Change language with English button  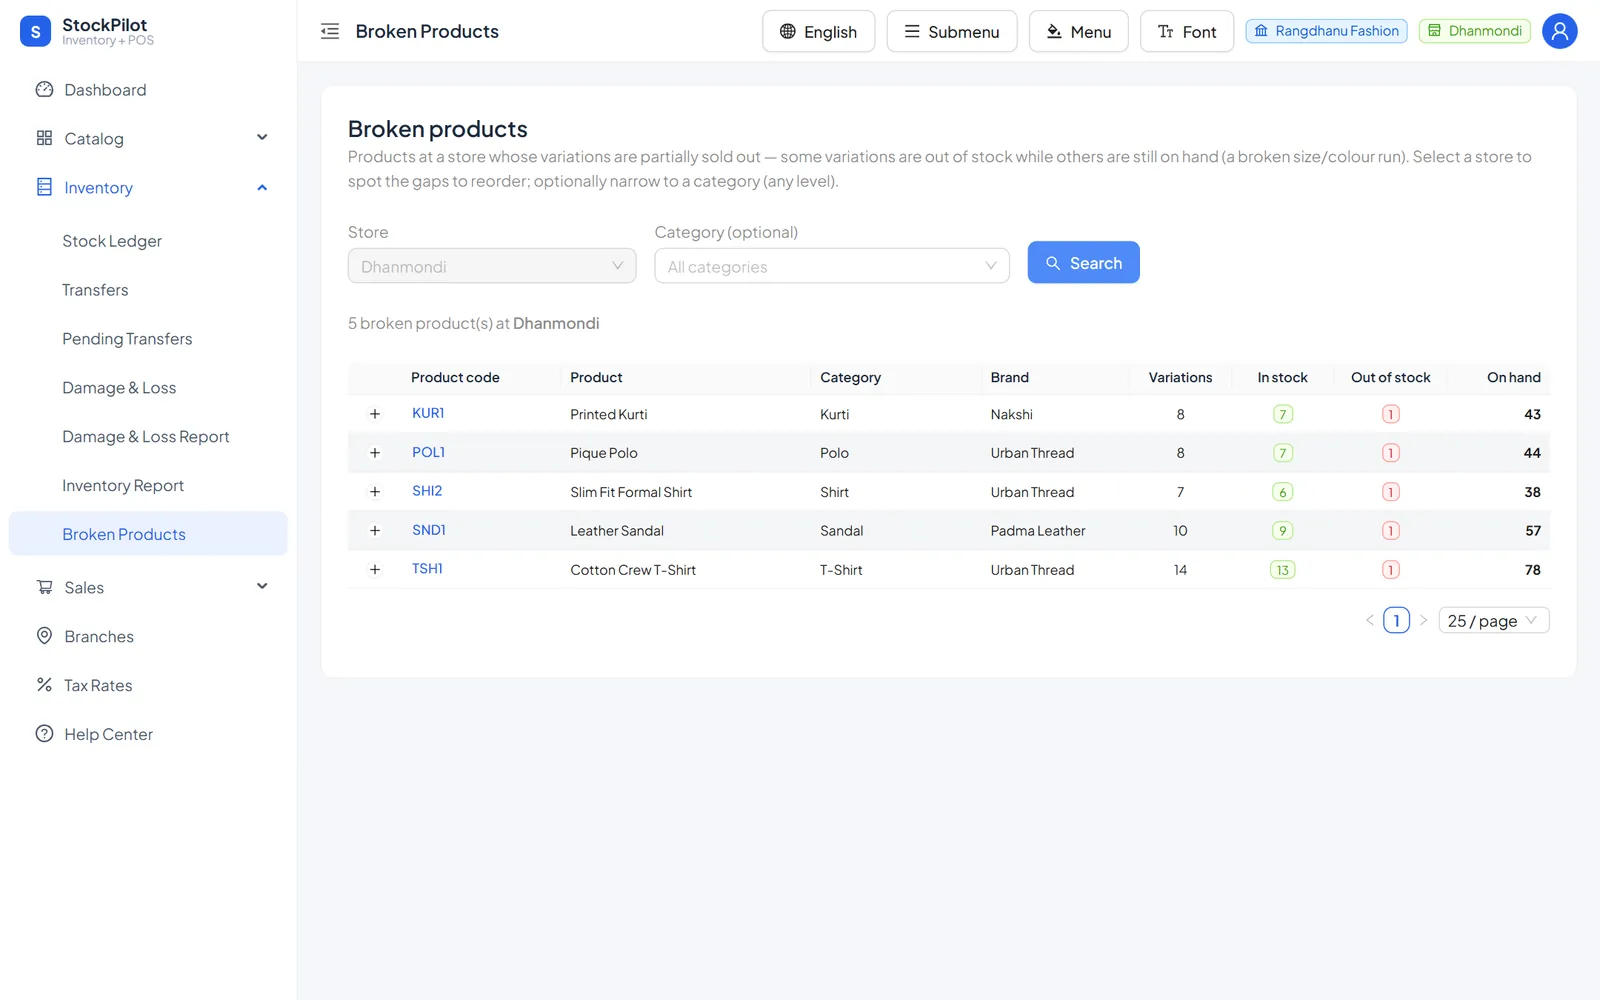(x=818, y=31)
